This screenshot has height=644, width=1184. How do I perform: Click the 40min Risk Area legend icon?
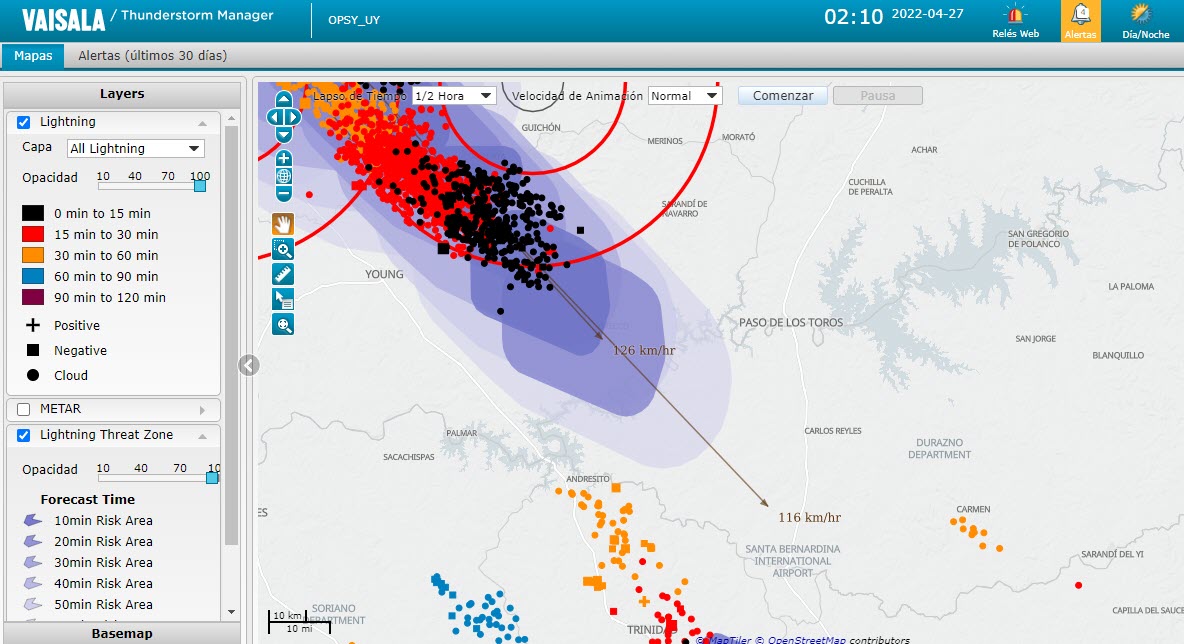32,583
